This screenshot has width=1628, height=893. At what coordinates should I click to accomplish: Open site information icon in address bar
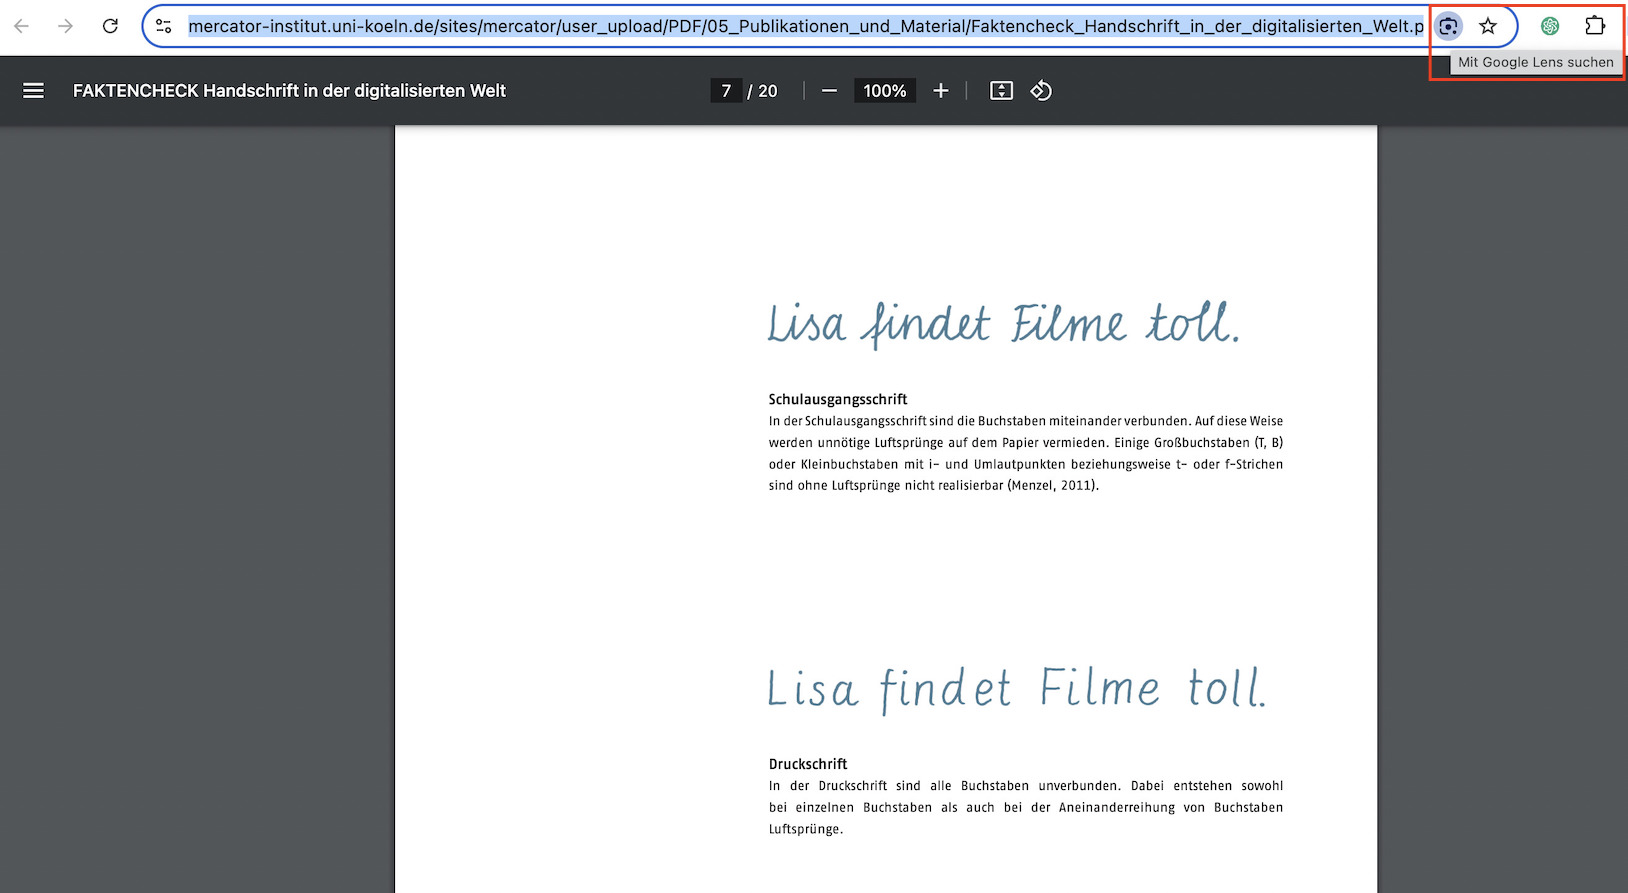click(x=164, y=26)
